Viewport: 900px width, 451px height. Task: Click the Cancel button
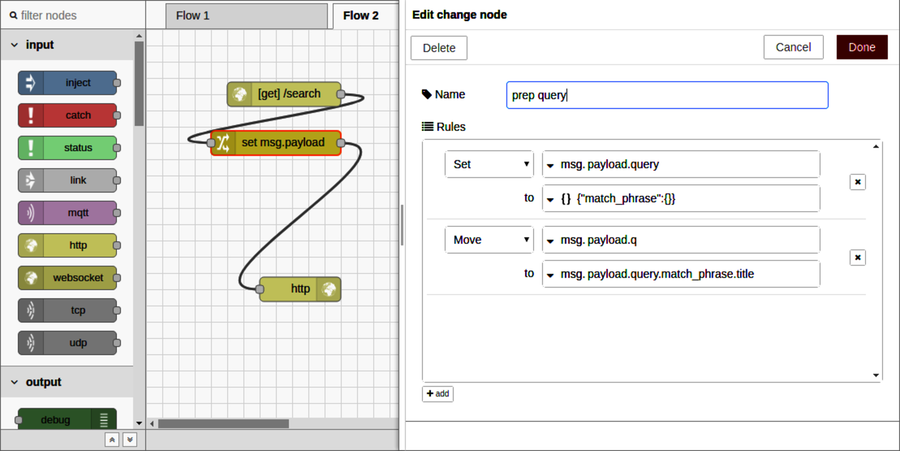pos(793,47)
